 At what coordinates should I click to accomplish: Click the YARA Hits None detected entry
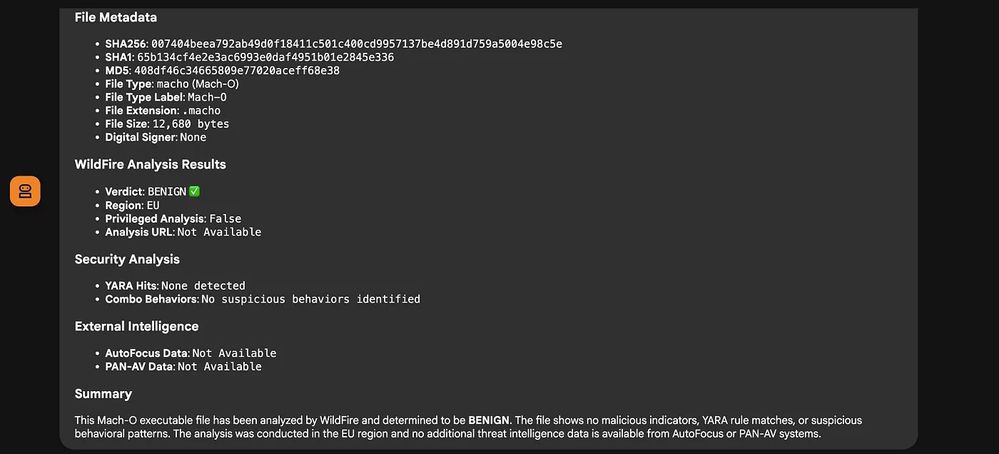click(175, 286)
